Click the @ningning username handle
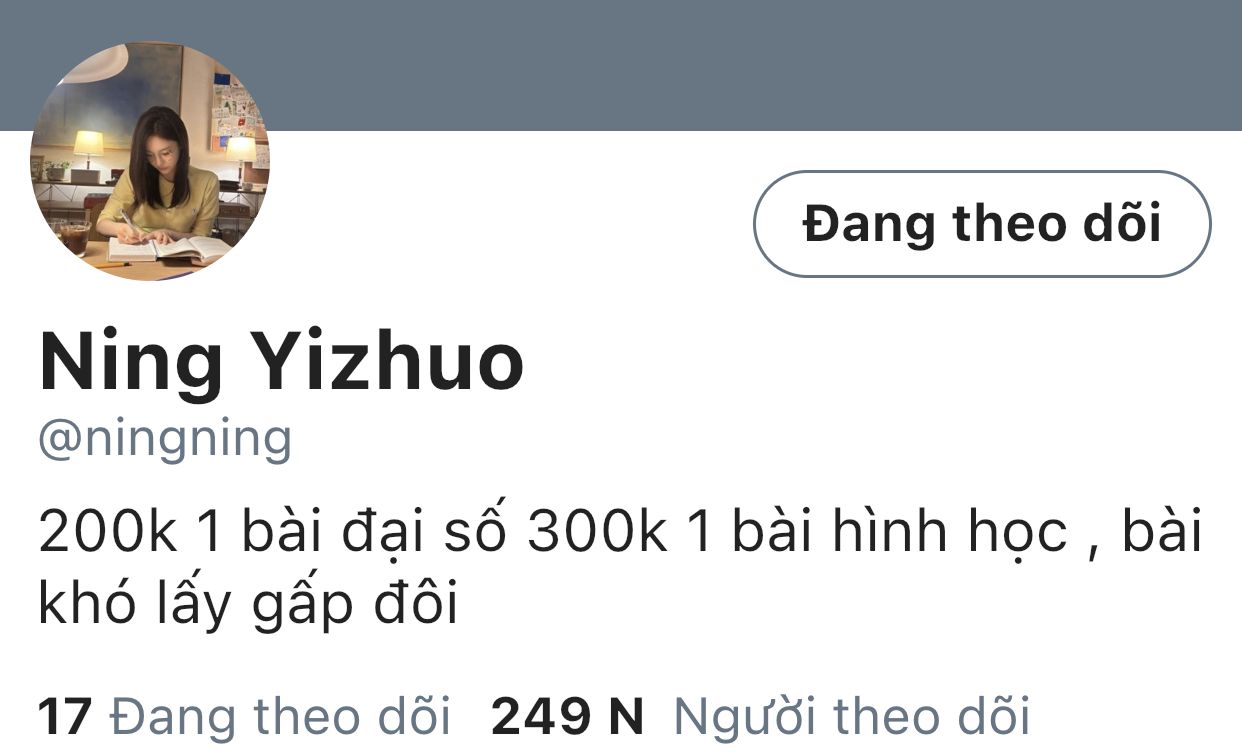 click(165, 438)
